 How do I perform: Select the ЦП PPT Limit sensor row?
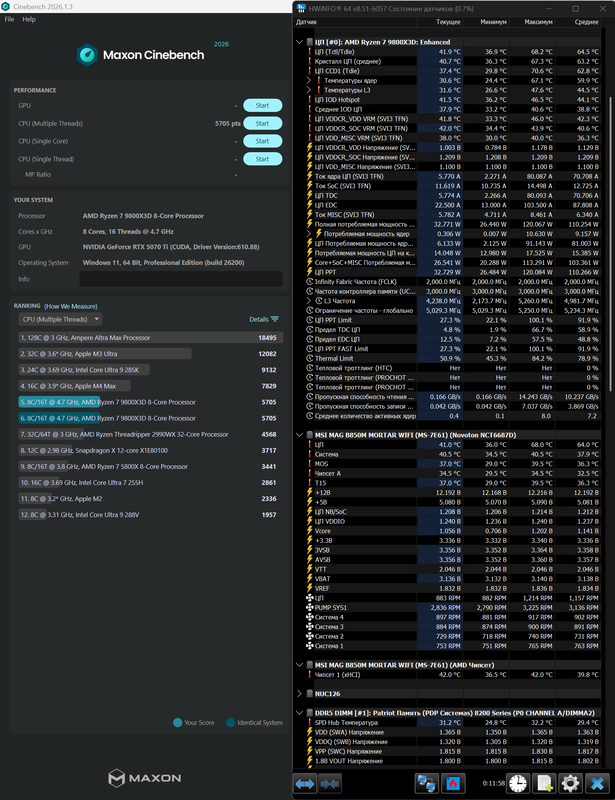pos(452,320)
